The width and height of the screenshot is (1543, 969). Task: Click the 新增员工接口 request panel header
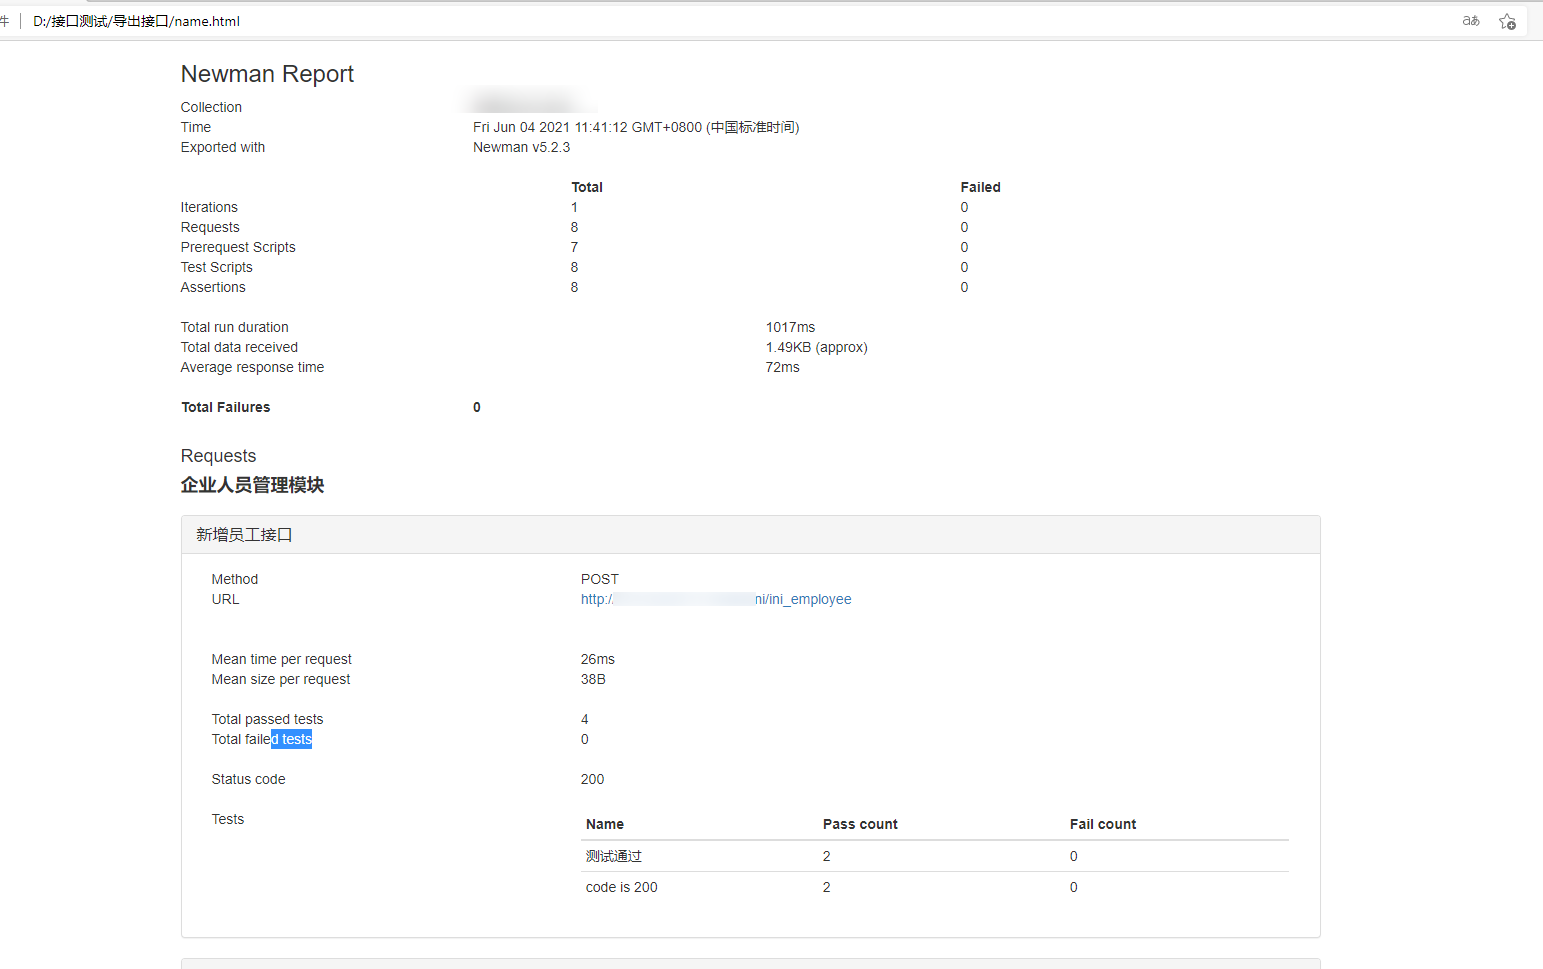coord(750,535)
